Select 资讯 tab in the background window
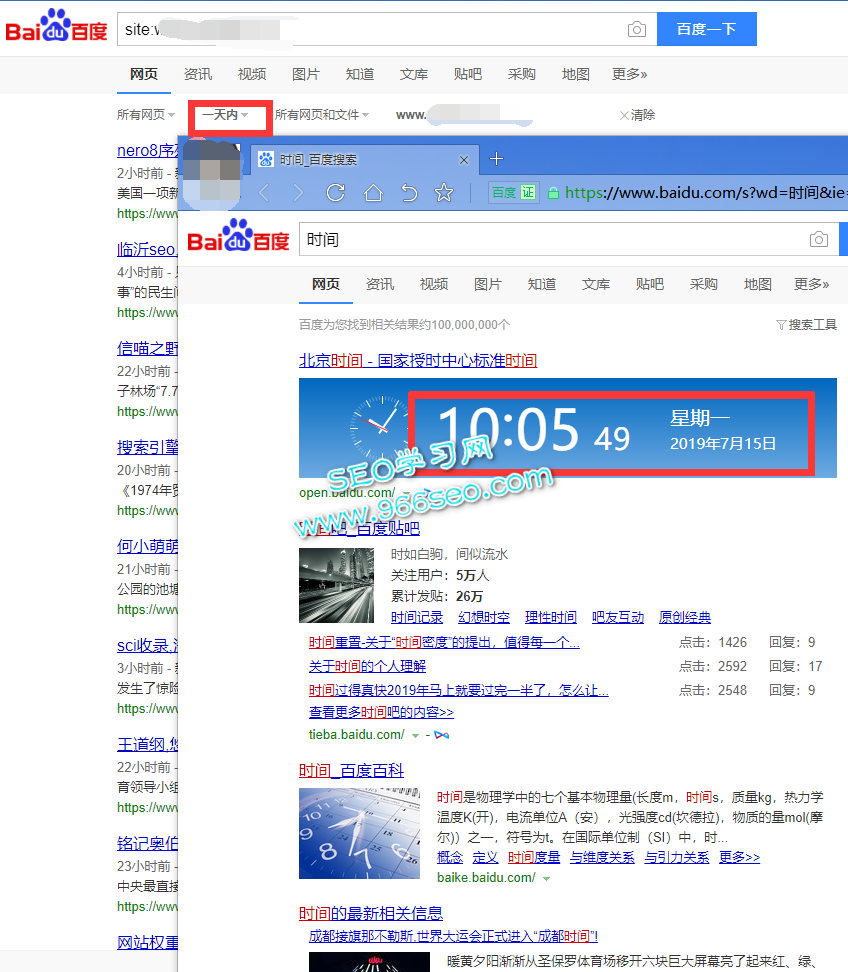Viewport: 848px width, 972px height. [198, 74]
